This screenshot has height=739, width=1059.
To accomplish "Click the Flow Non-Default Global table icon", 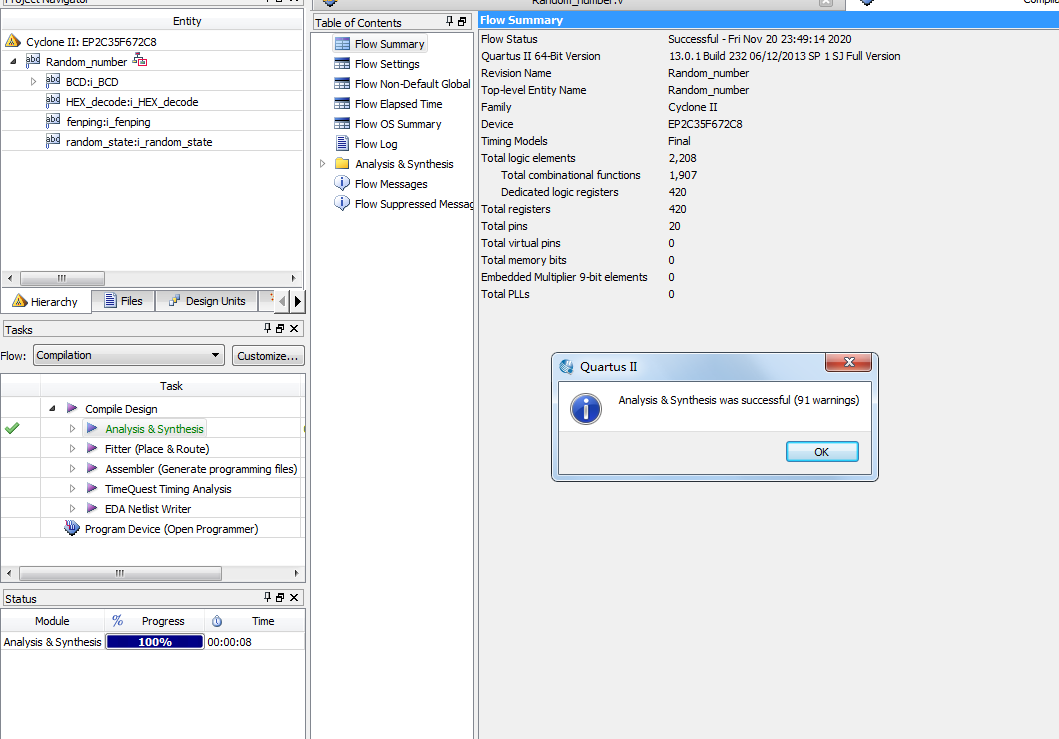I will point(342,84).
